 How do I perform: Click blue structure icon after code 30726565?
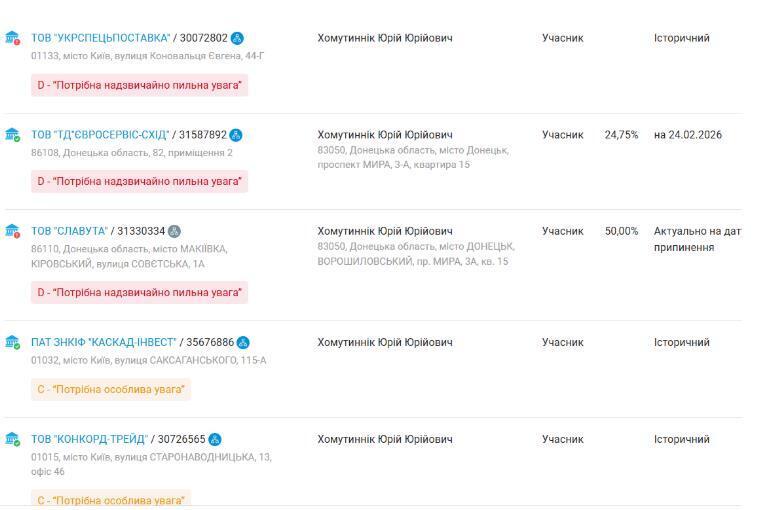point(215,439)
